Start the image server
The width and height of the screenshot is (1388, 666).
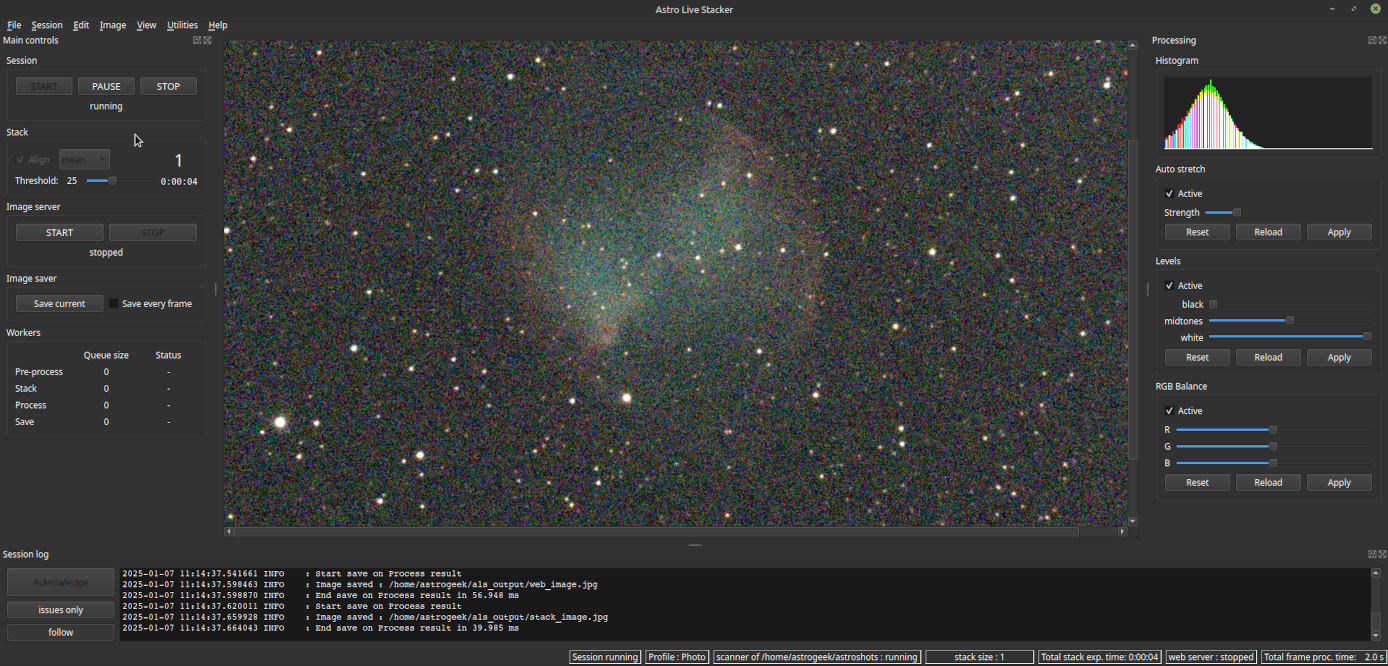[x=59, y=231]
